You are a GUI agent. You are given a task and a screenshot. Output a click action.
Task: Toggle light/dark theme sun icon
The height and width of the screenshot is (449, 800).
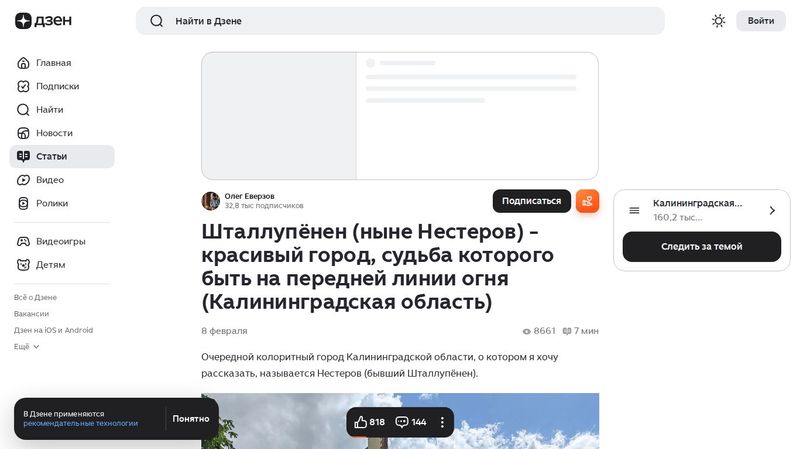[718, 21]
